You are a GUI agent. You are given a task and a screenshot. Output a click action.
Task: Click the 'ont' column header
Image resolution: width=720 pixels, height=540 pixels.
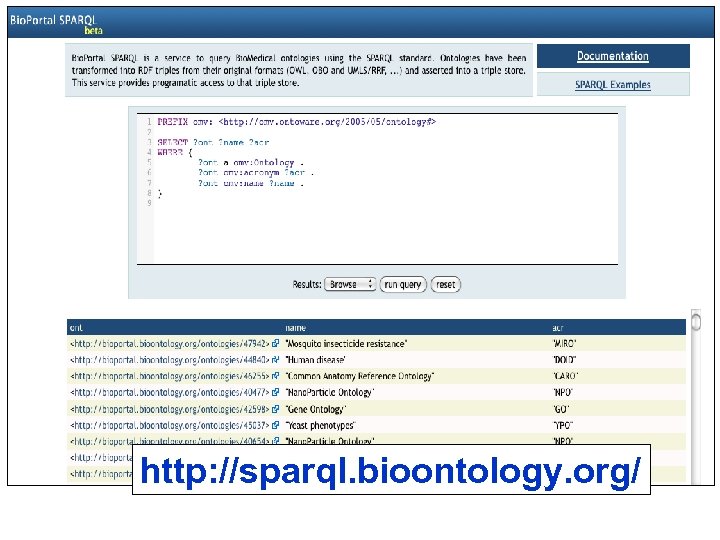click(76, 327)
